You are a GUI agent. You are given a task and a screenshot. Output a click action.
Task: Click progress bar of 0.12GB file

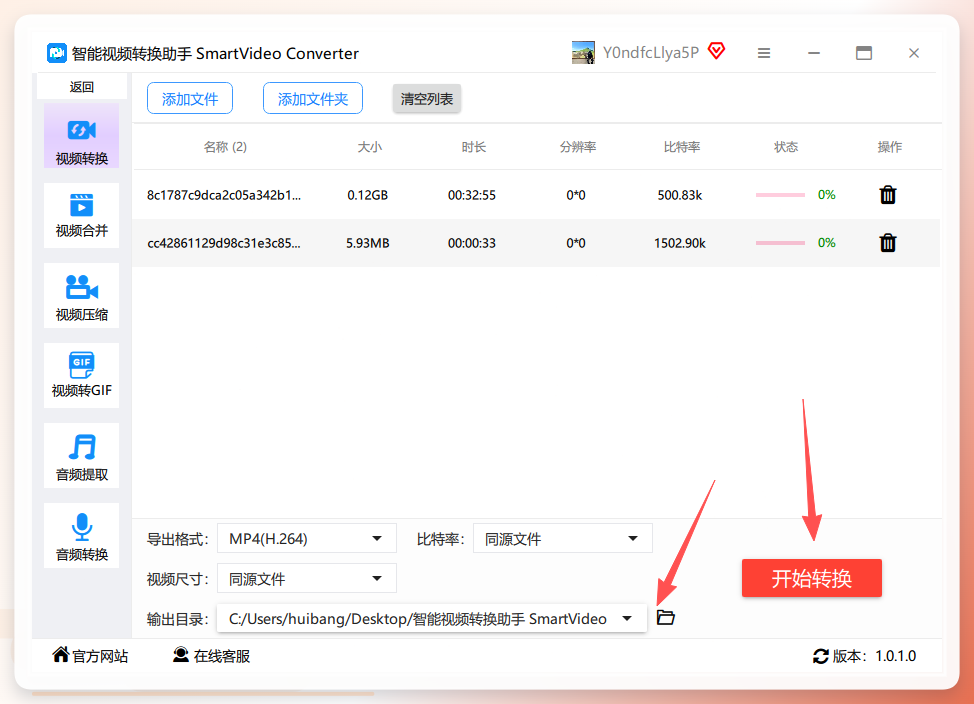coord(780,195)
